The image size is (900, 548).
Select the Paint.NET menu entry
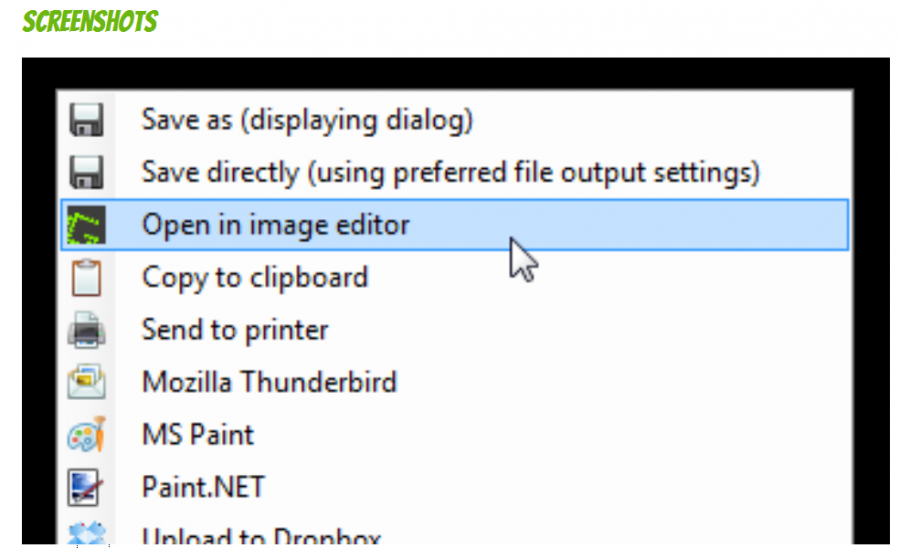point(203,487)
